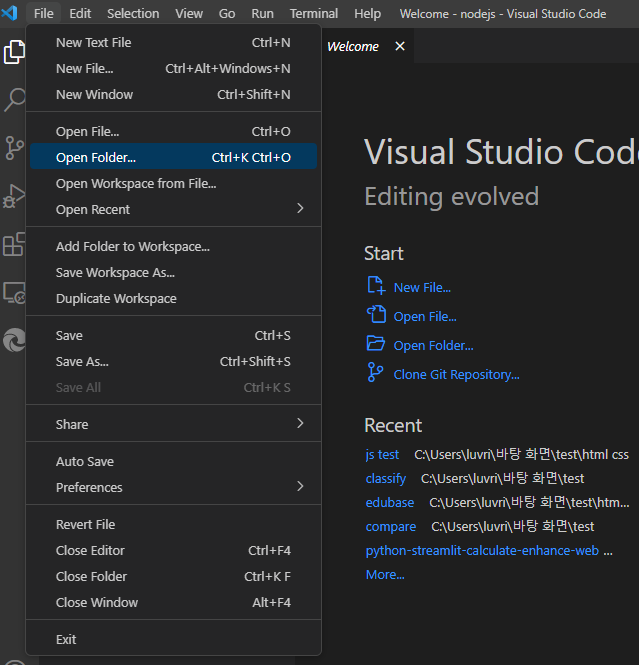The image size is (639, 665).
Task: Open Run and Debug view
Action: (14, 196)
